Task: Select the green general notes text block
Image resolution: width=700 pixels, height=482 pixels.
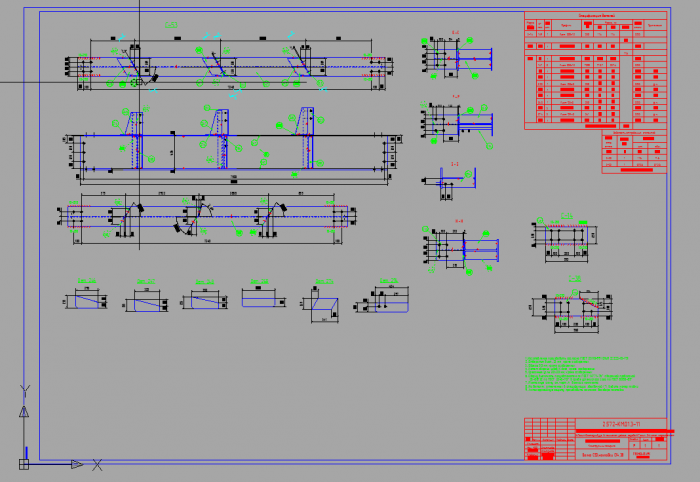Action: pyautogui.click(x=581, y=374)
